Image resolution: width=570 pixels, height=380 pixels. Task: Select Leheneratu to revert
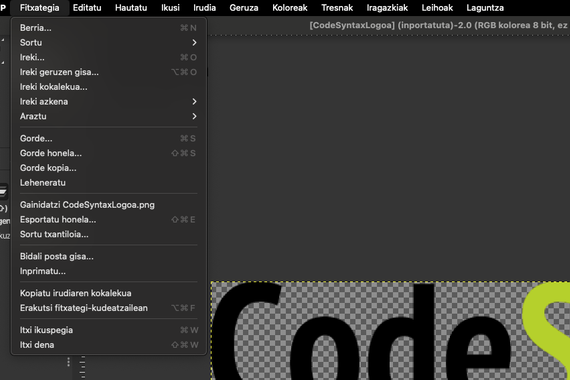[x=109, y=183]
